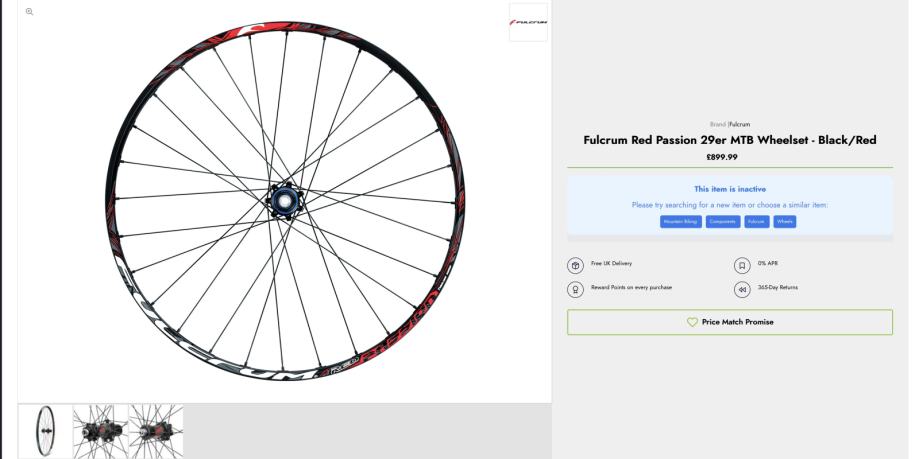Screen dimensions: 919x459
Task: Click the 365-Day Returns label
Action: click(x=777, y=288)
